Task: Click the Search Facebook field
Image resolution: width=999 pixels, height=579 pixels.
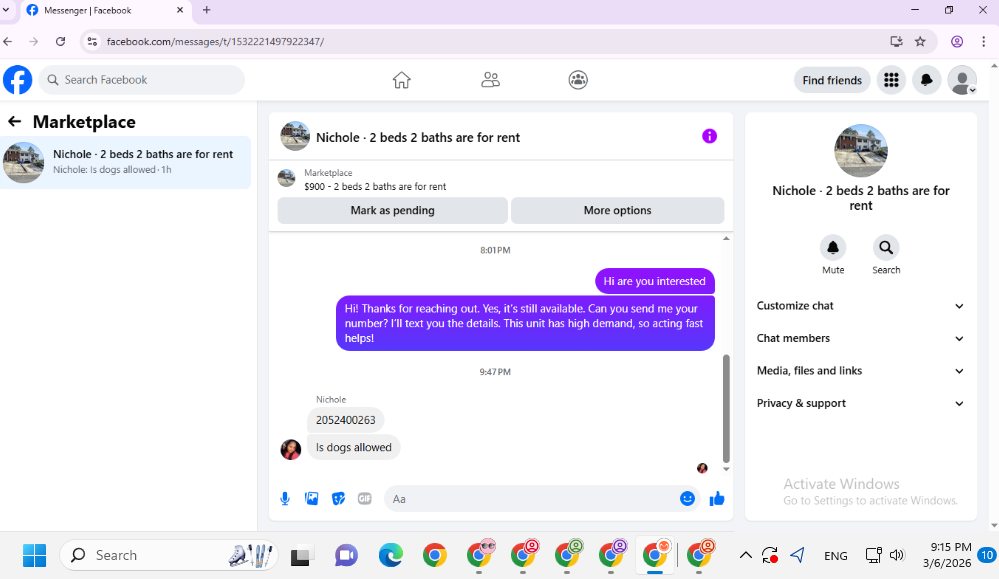Action: (x=142, y=80)
